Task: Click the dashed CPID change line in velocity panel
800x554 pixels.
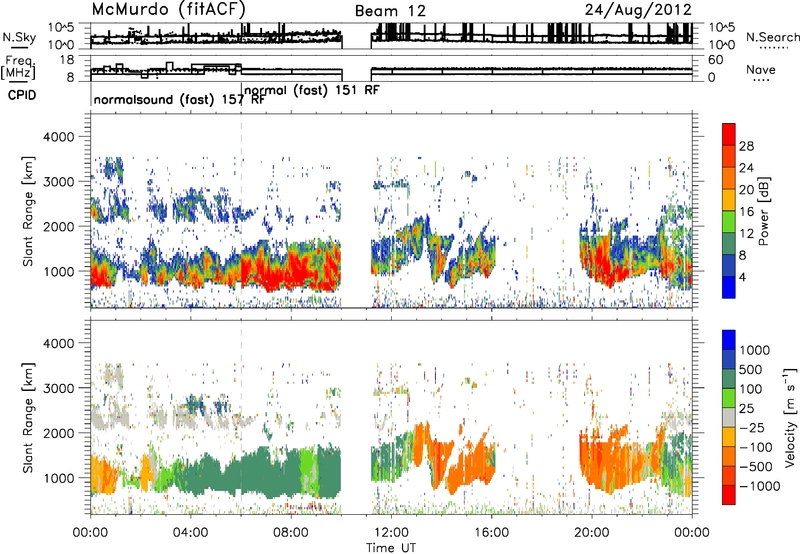Action: (241, 417)
